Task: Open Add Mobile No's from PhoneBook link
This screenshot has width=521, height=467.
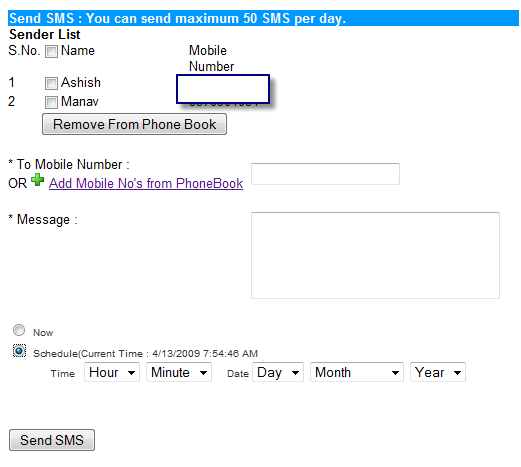Action: point(146,183)
